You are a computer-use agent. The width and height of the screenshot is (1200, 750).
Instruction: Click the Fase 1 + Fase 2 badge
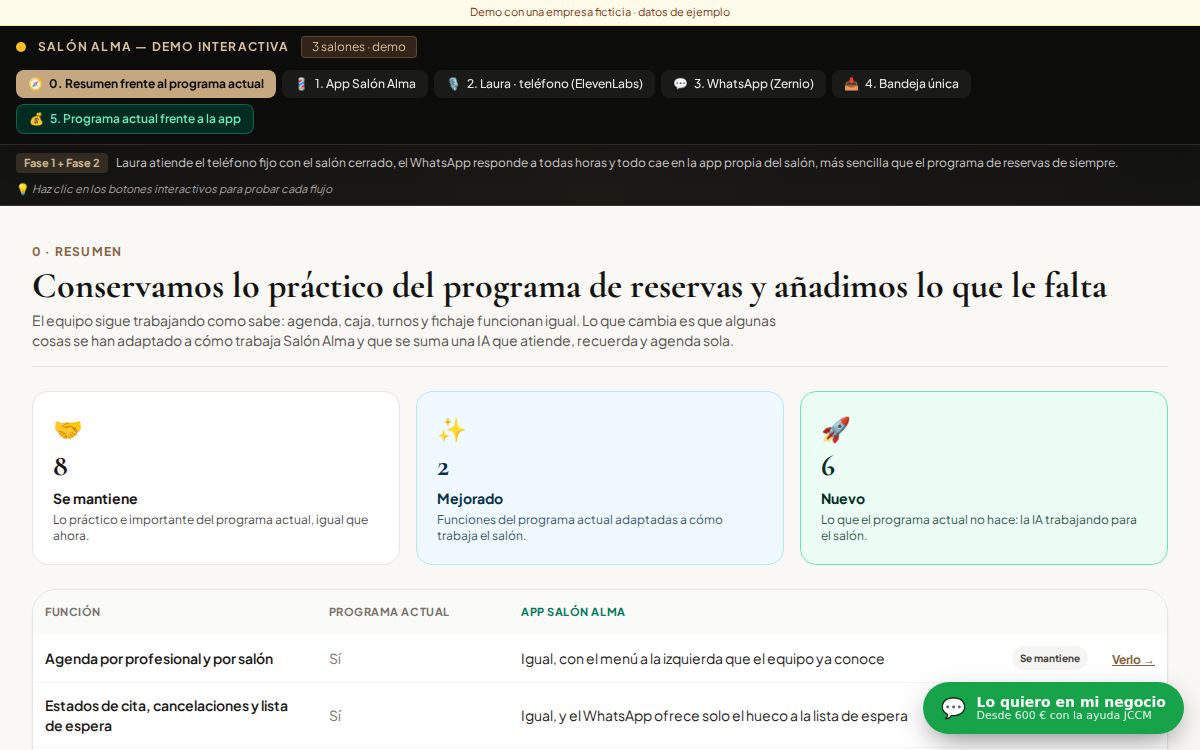pyautogui.click(x=62, y=163)
